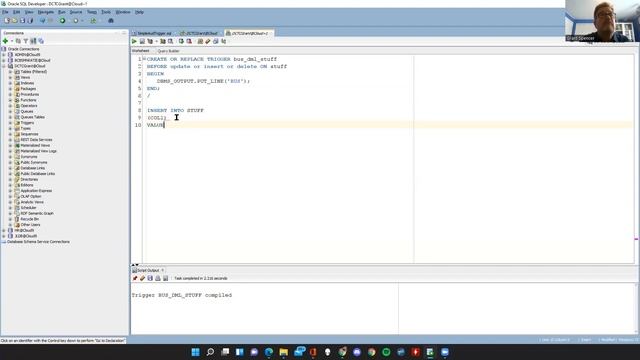Click the Save All icon in main toolbar
This screenshot has height=360, width=640.
[x=30, y=20]
